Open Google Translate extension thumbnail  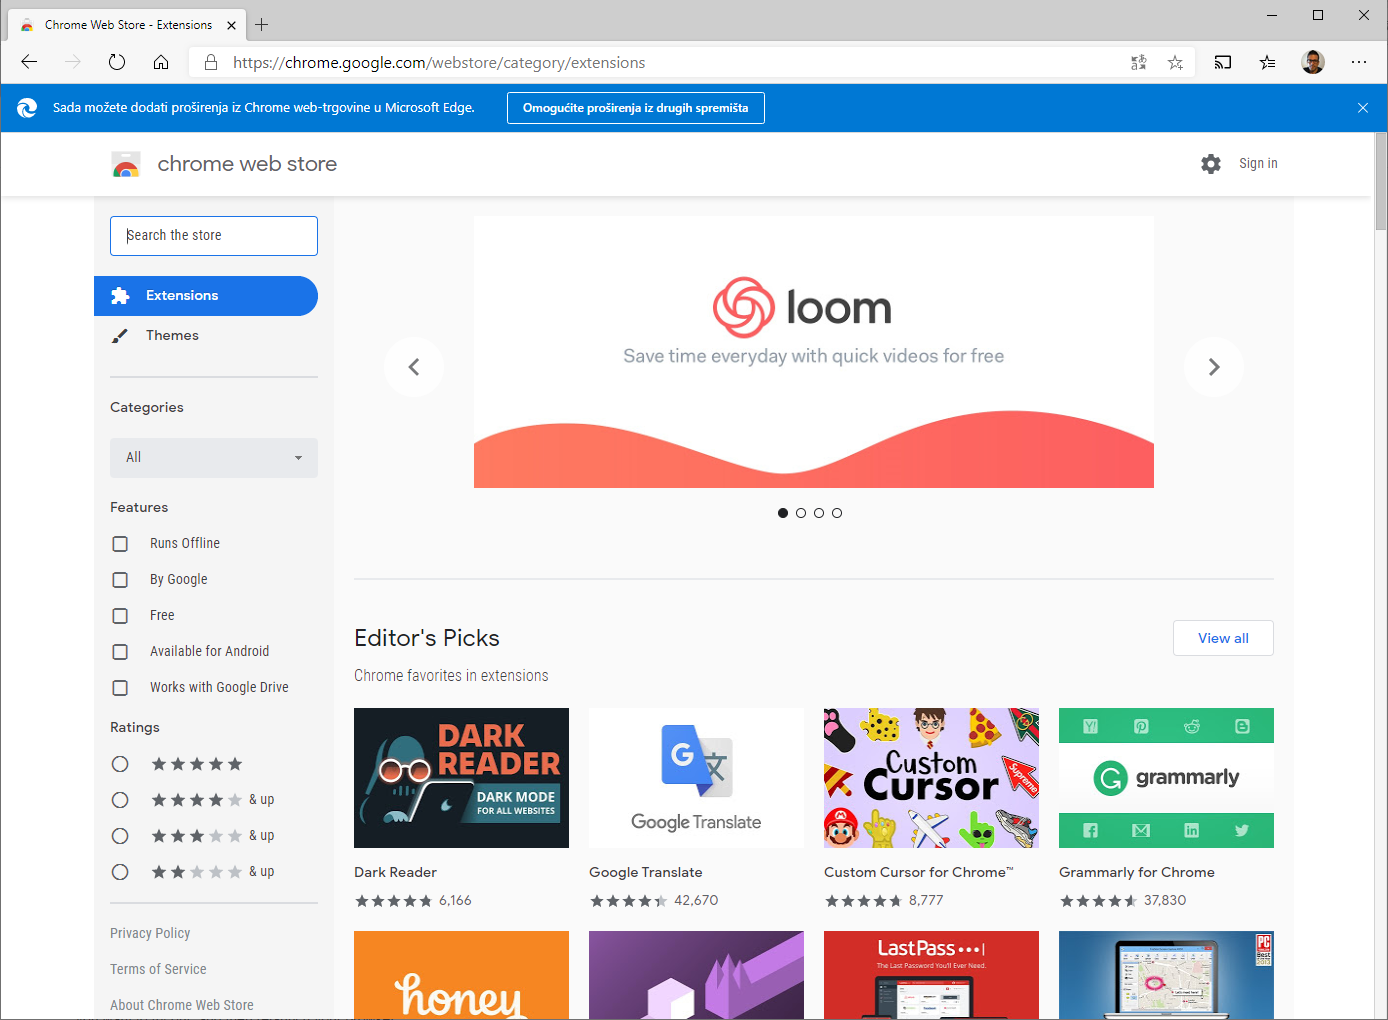[696, 778]
